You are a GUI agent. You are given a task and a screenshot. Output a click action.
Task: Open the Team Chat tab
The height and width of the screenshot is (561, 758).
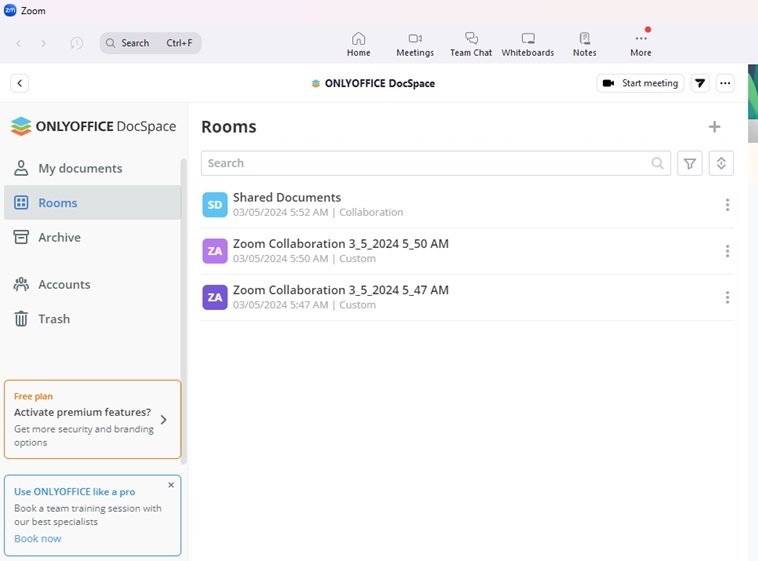[x=471, y=44]
